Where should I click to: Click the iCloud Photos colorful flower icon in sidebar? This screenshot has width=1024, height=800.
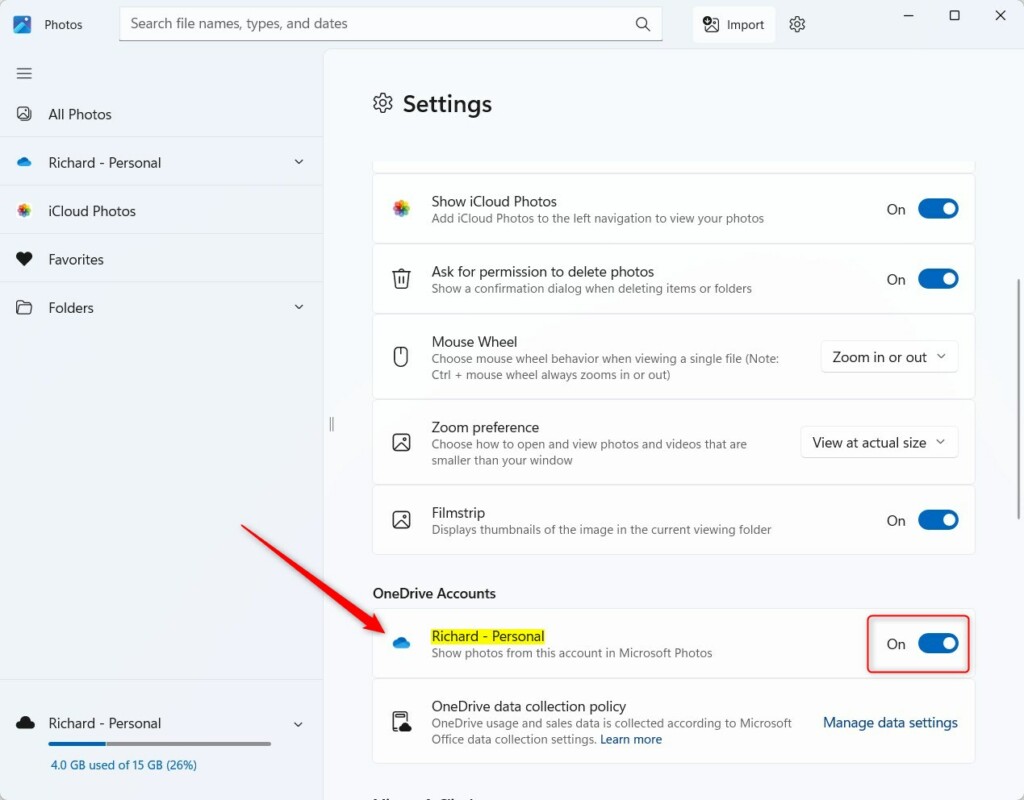tap(24, 210)
